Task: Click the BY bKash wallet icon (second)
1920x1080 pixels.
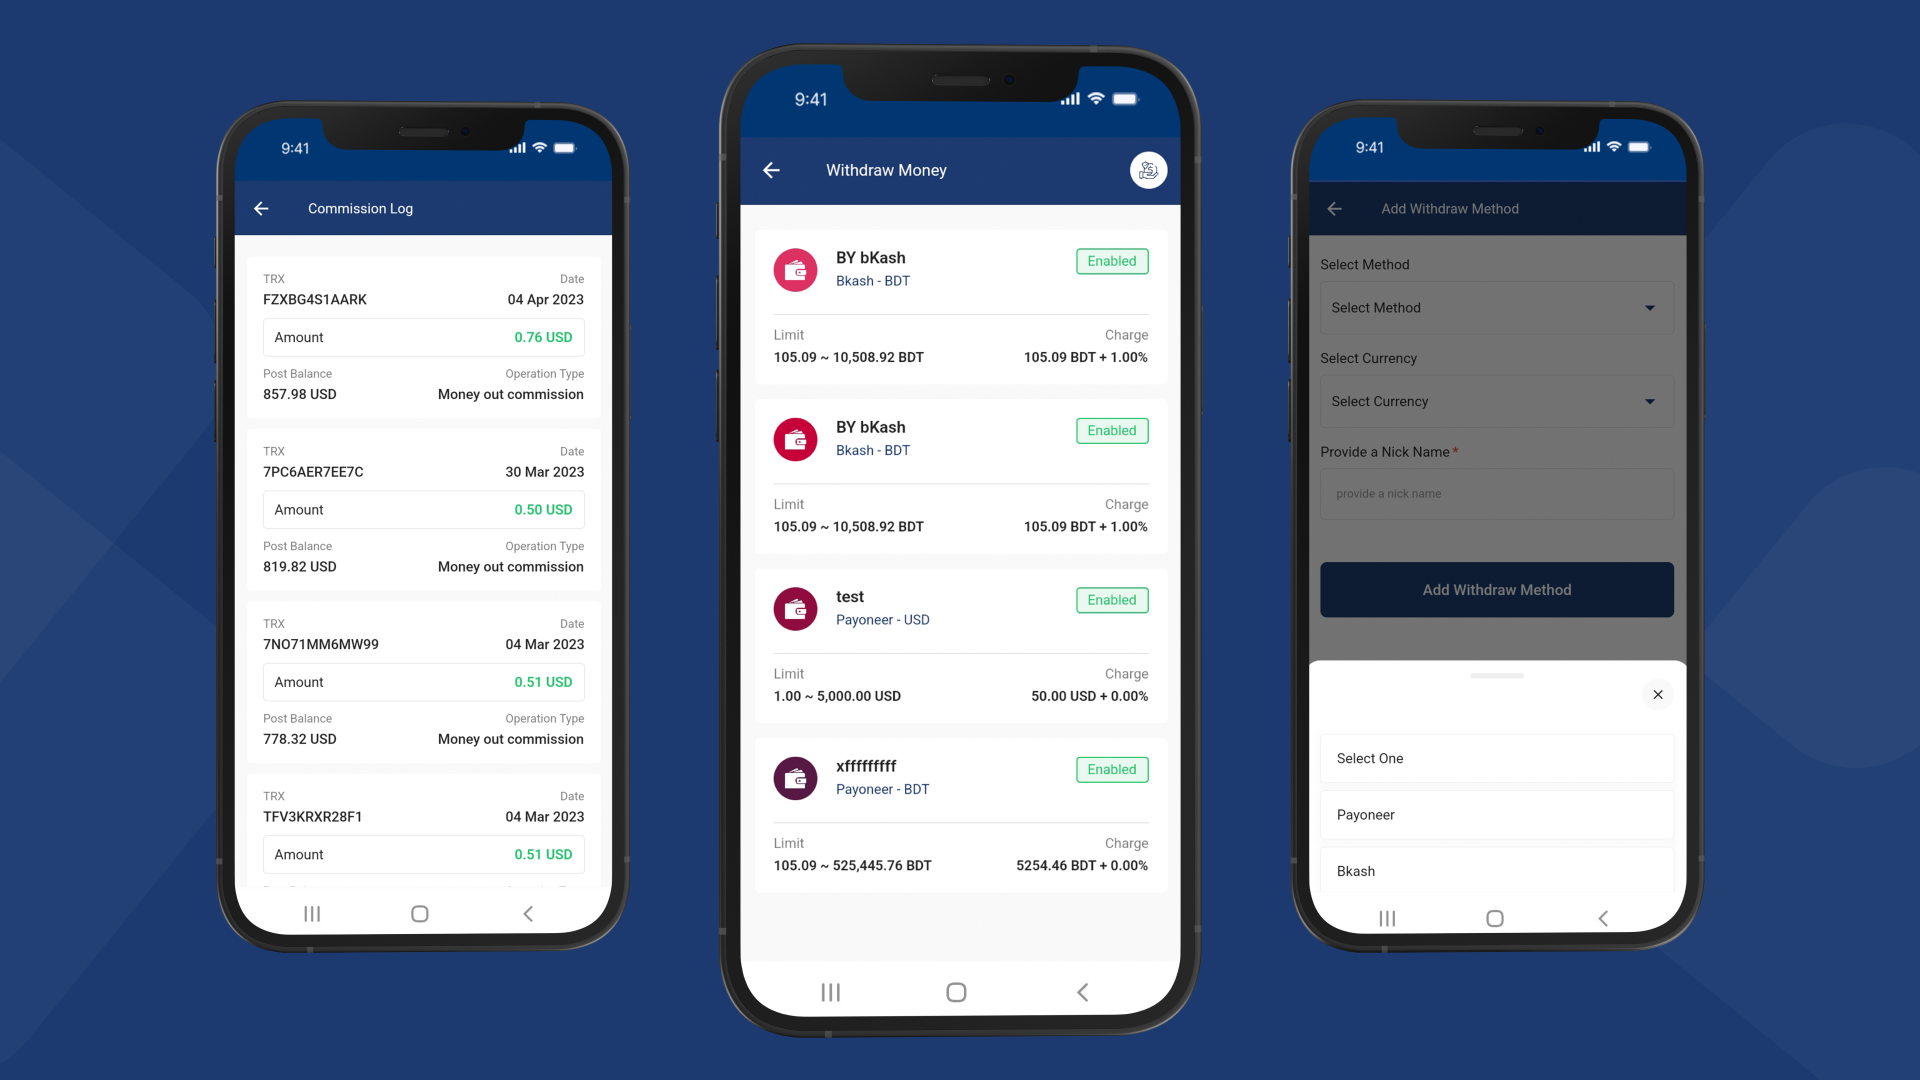Action: (x=795, y=439)
